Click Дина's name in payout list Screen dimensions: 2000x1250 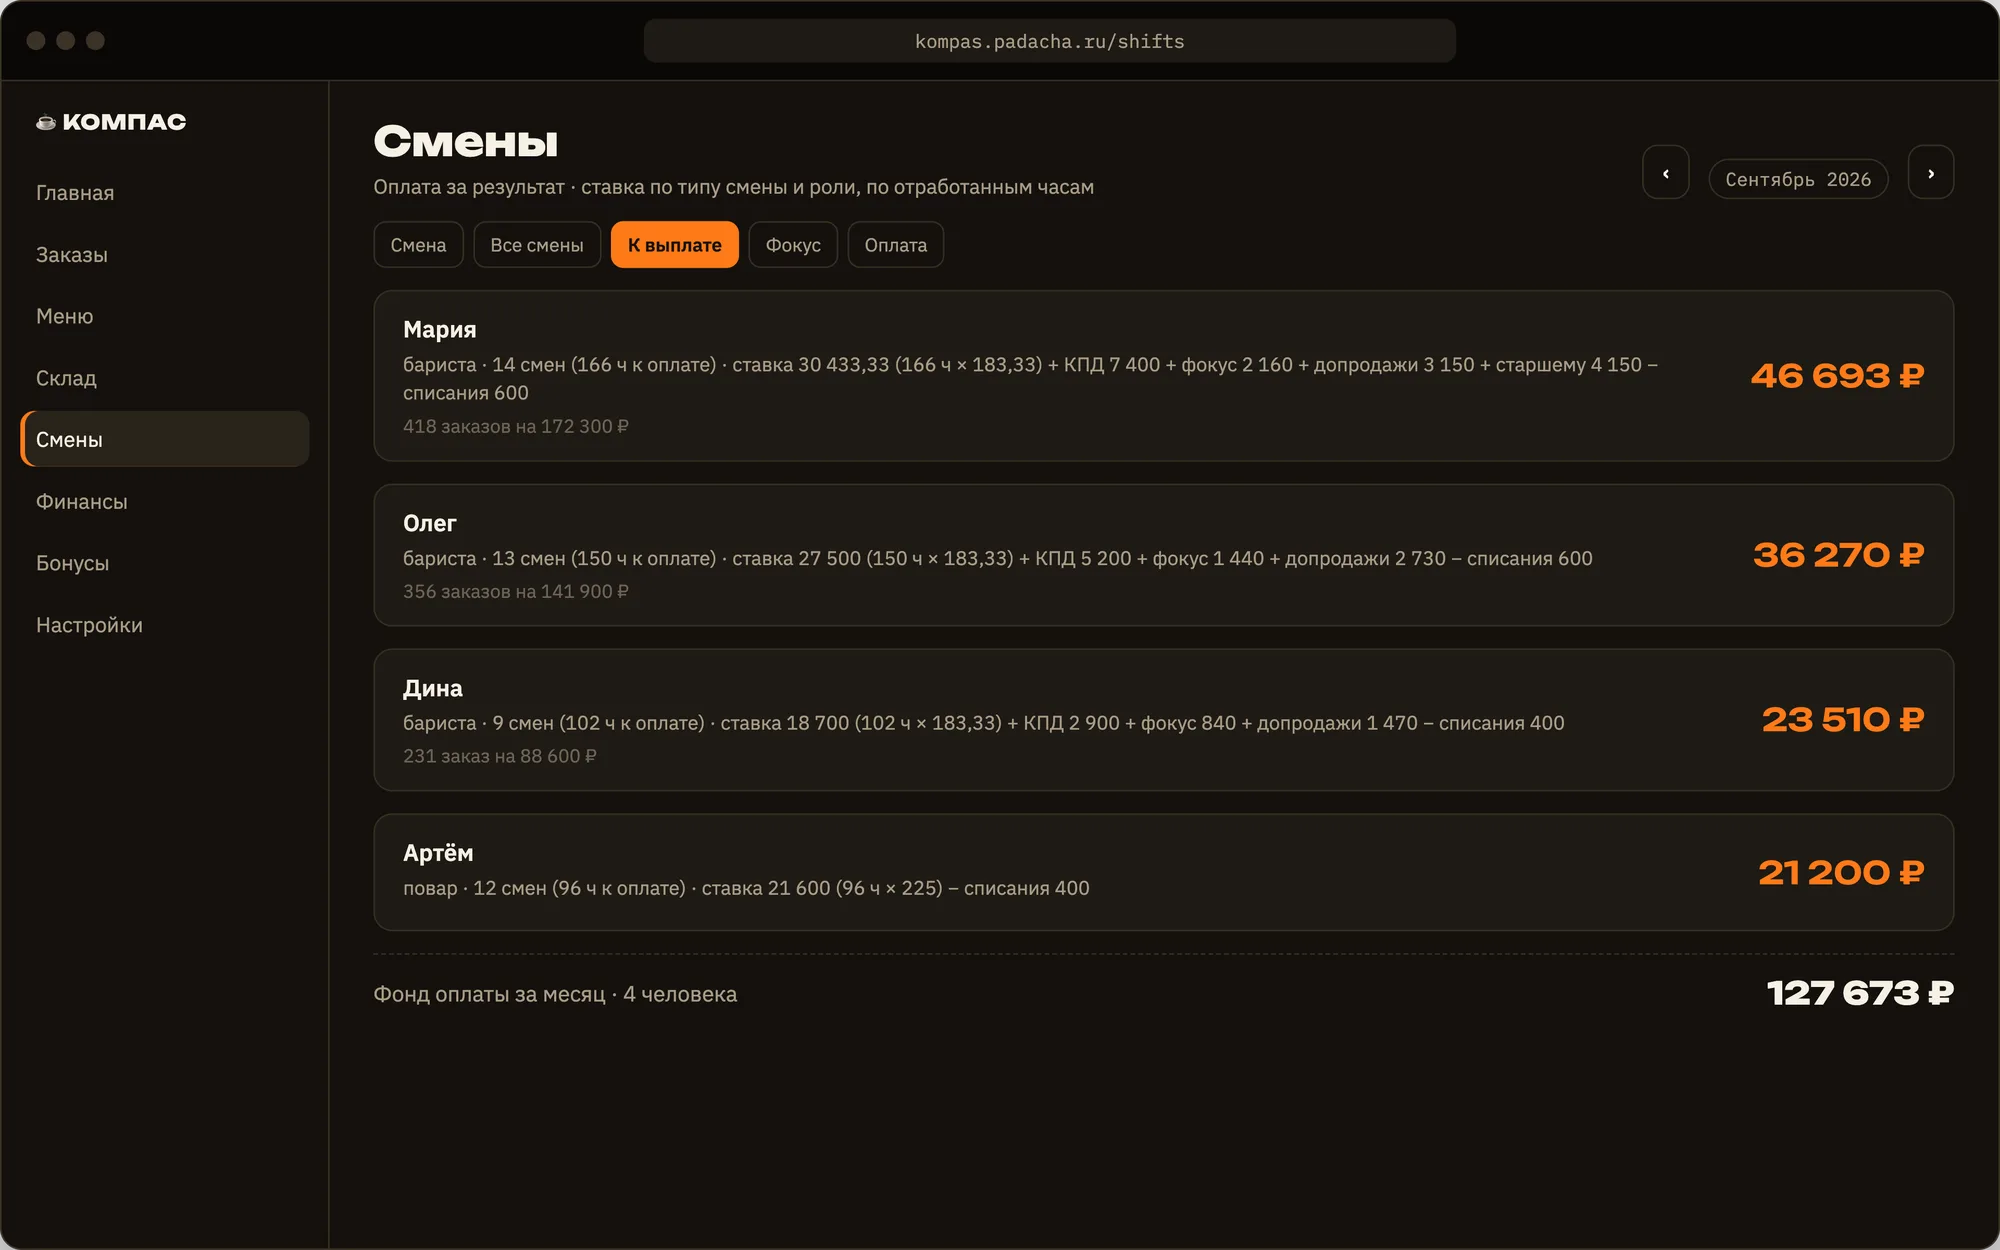point(432,688)
